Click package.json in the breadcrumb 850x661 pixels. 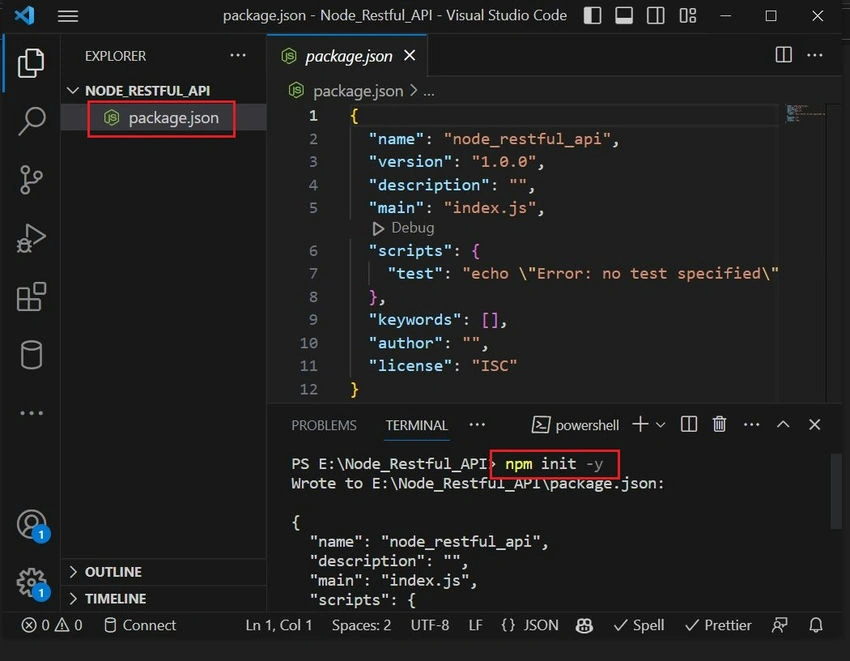tap(358, 91)
